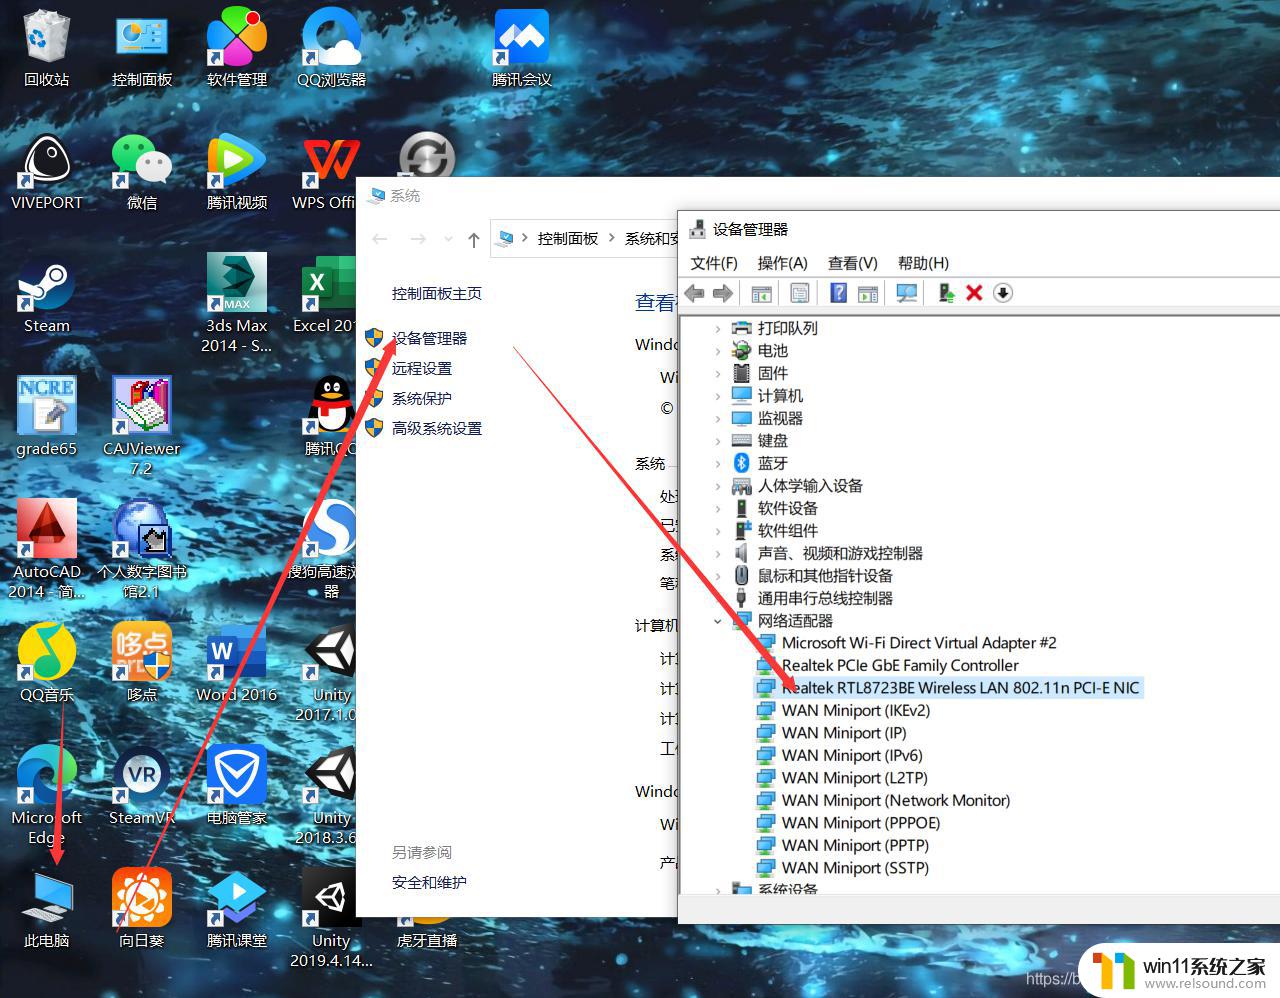Open the 查看(V) menu
This screenshot has width=1280, height=998.
pos(852,263)
